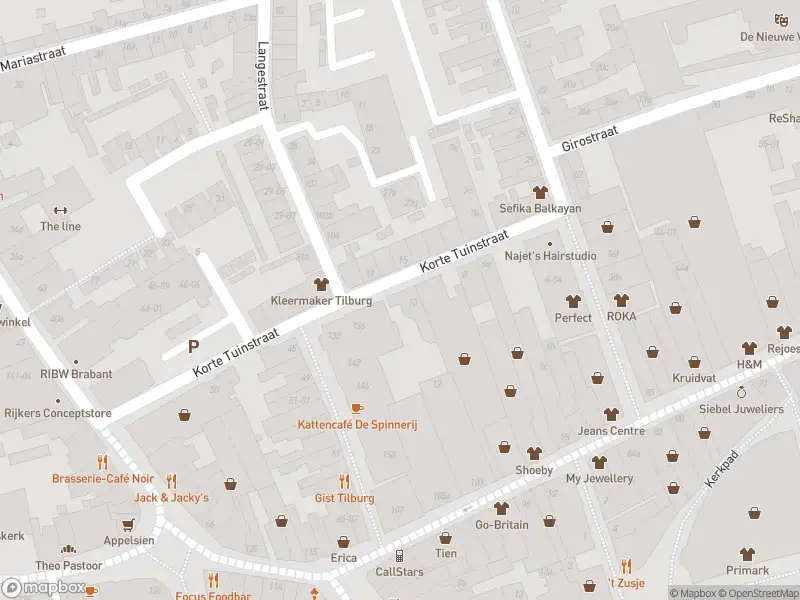The width and height of the screenshot is (800, 600).
Task: Click the Brasserie-Café Noir fork and knife icon
Action: 102,462
